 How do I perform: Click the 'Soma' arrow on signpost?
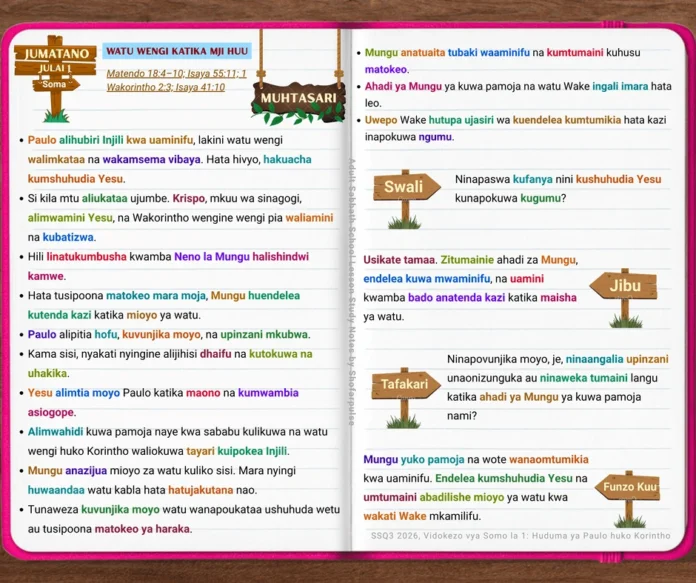click(x=56, y=84)
